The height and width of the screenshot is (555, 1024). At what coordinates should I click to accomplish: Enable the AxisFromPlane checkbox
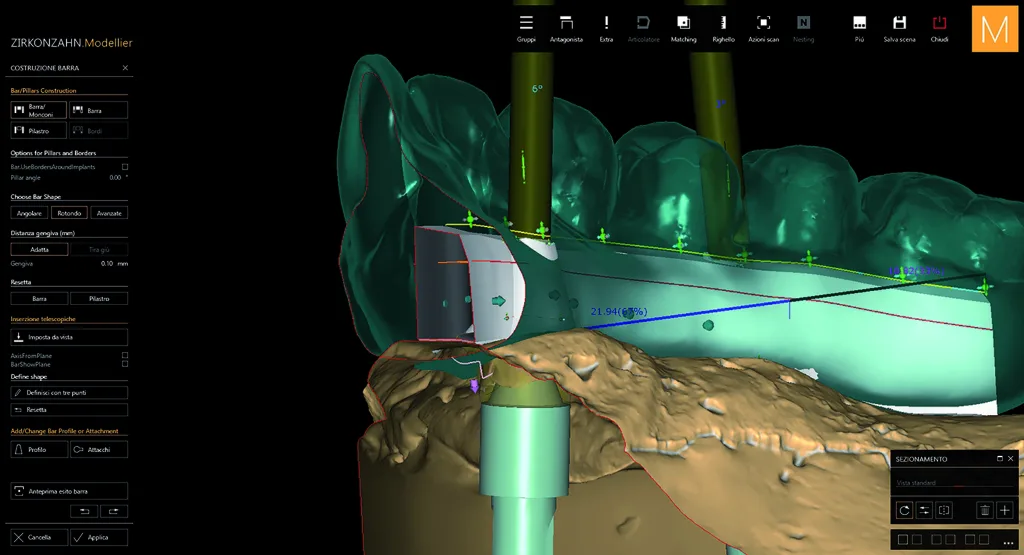click(125, 356)
